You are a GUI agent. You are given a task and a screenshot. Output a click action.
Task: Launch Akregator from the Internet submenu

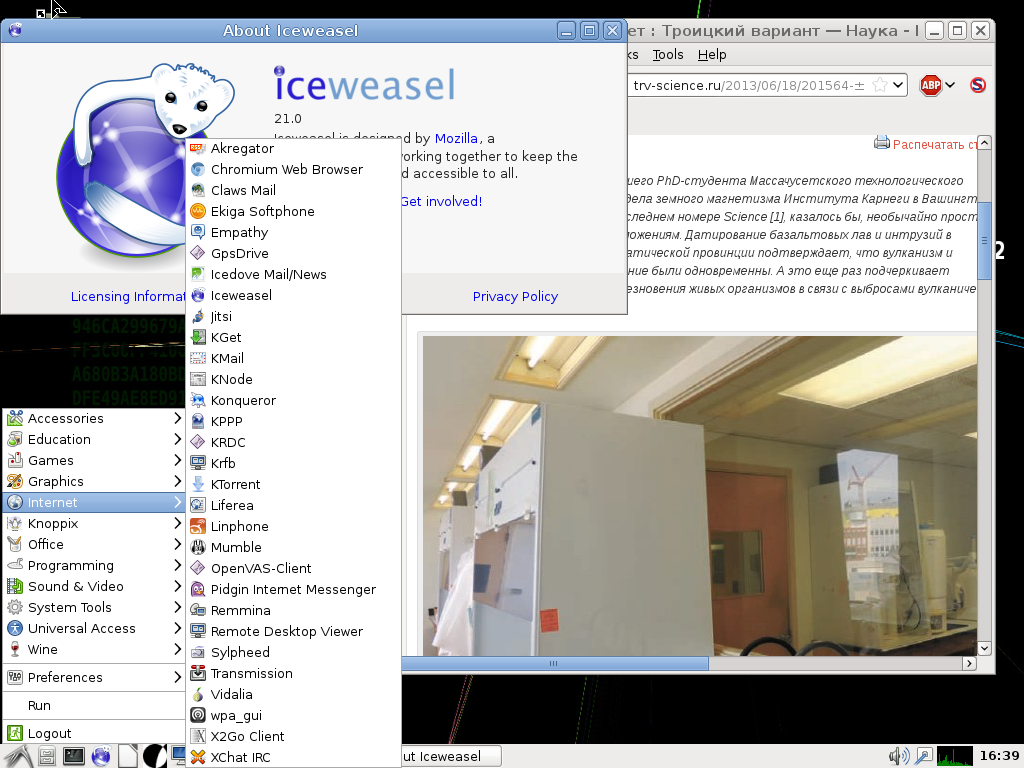point(293,148)
